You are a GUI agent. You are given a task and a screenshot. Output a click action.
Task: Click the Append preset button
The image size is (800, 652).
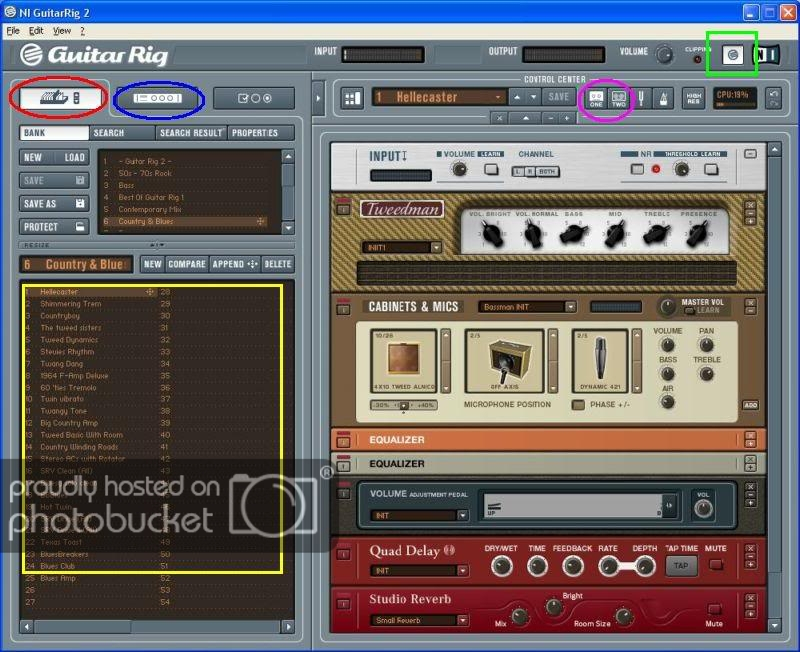235,264
